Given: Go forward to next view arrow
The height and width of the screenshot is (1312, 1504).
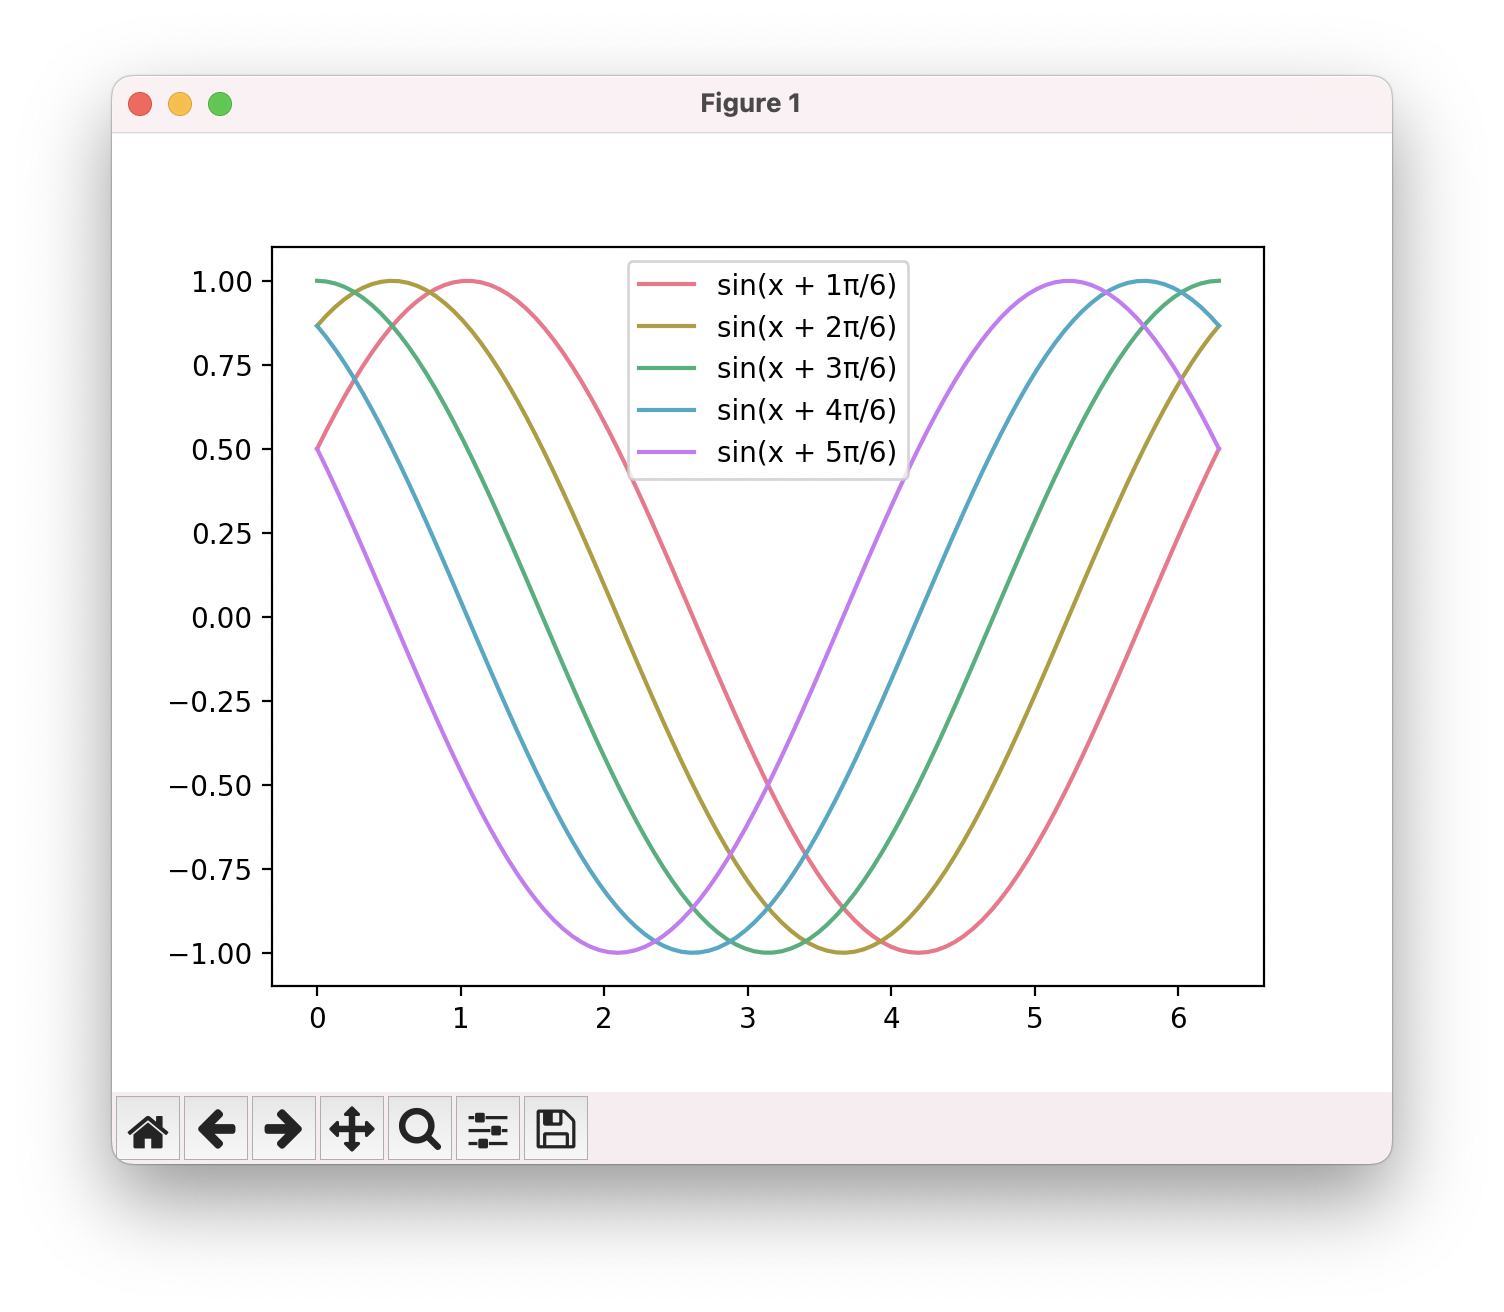Looking at the screenshot, I should [x=284, y=1129].
